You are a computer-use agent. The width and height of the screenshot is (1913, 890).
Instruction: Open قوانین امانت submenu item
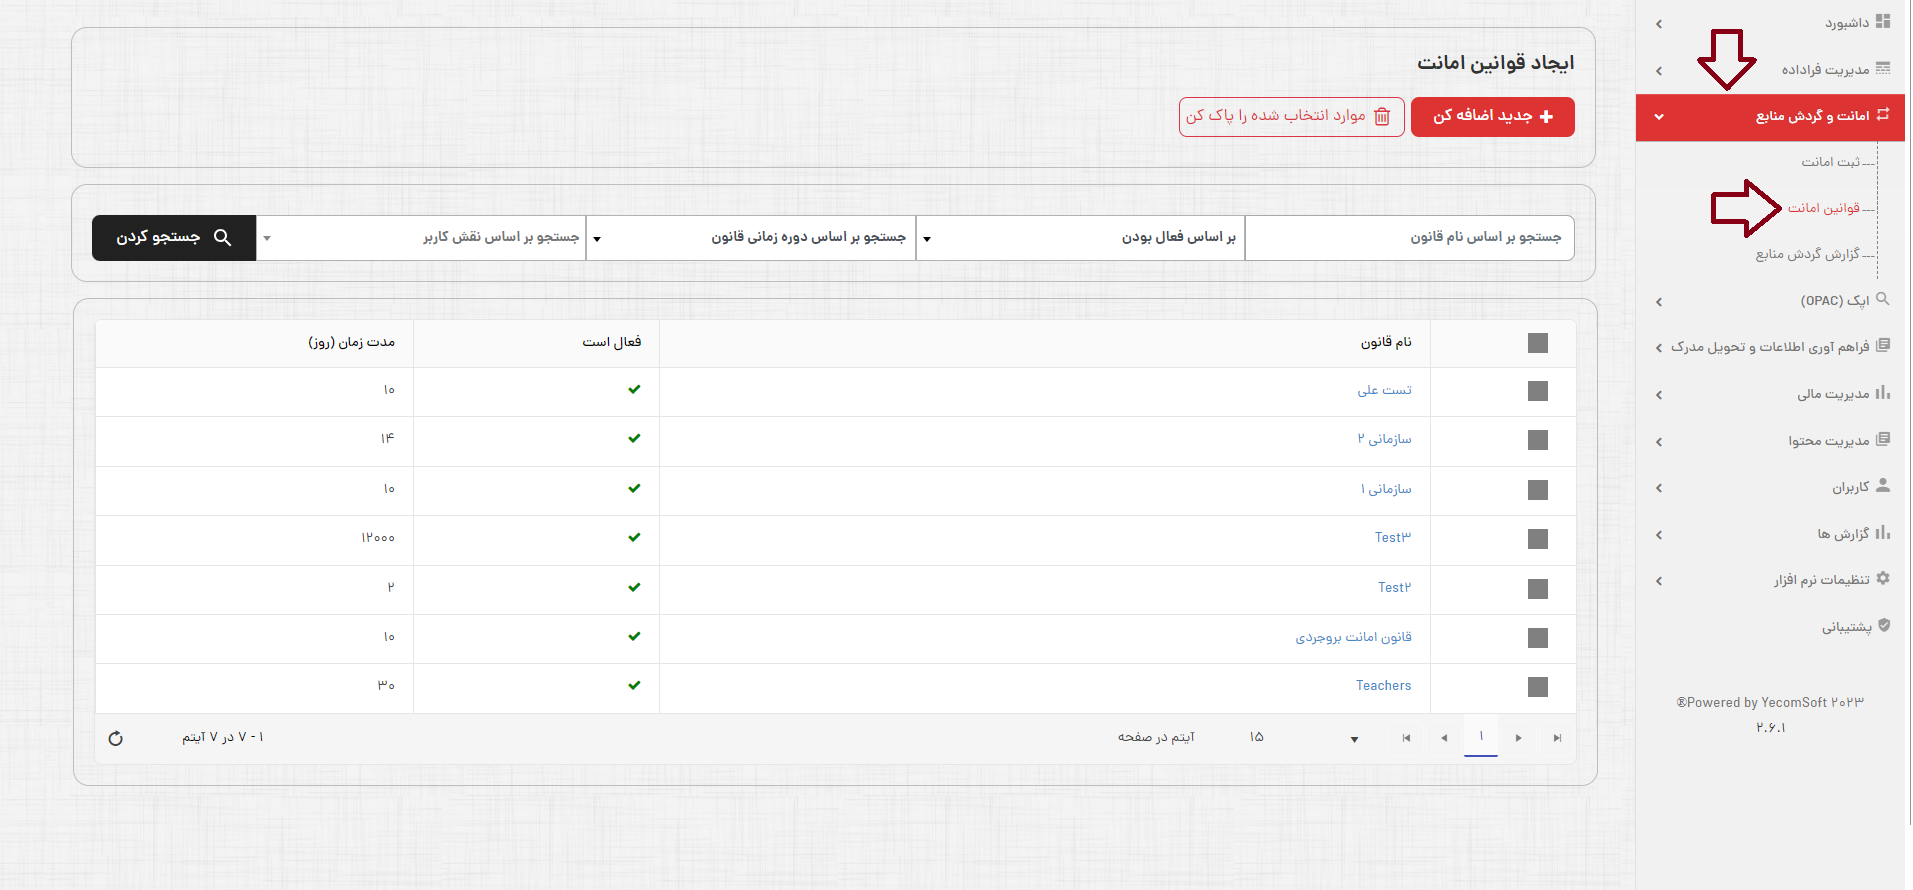(1824, 208)
